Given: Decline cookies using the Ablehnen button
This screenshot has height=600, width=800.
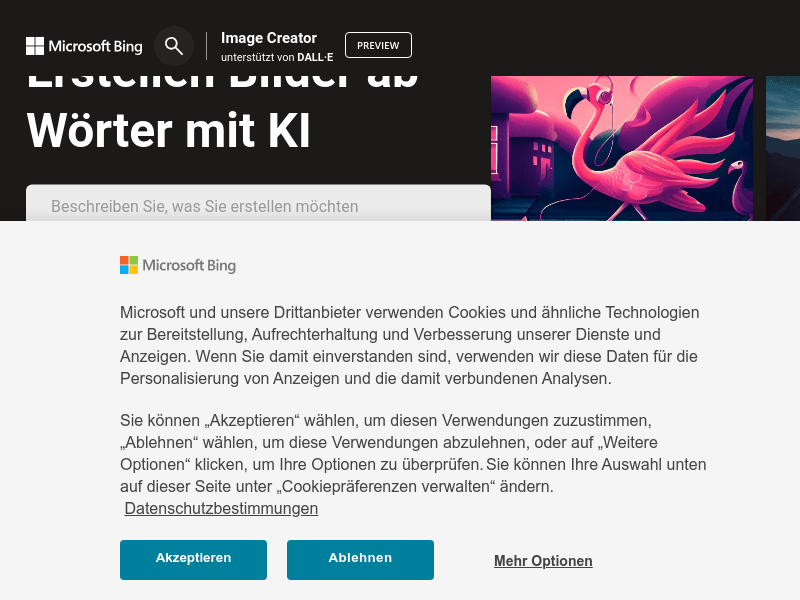Looking at the screenshot, I should pos(360,559).
